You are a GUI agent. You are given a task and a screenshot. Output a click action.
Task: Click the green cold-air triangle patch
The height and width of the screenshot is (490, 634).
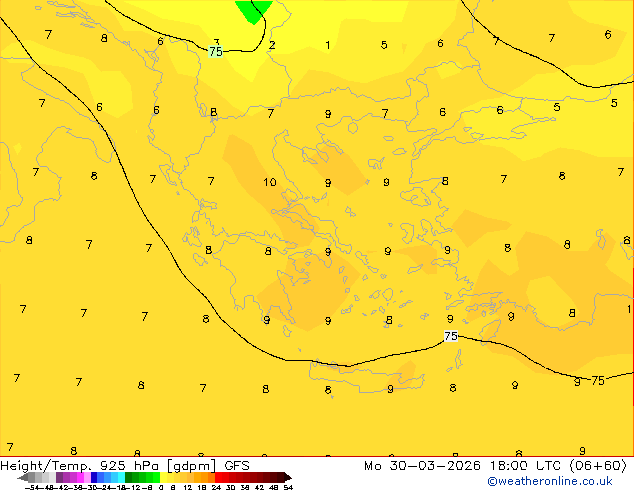click(254, 11)
